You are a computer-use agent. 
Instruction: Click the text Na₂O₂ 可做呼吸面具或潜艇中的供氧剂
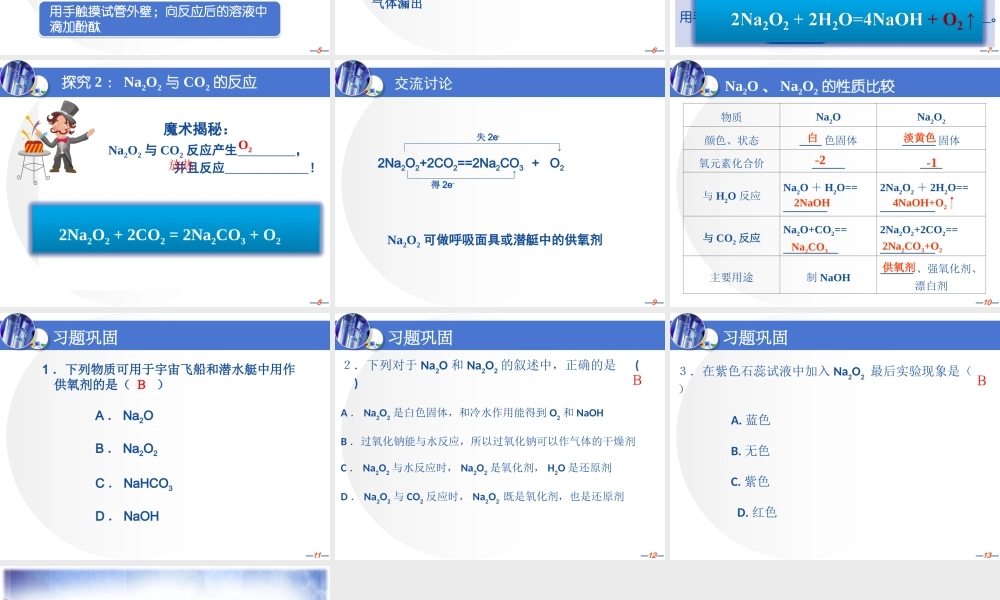tap(495, 240)
